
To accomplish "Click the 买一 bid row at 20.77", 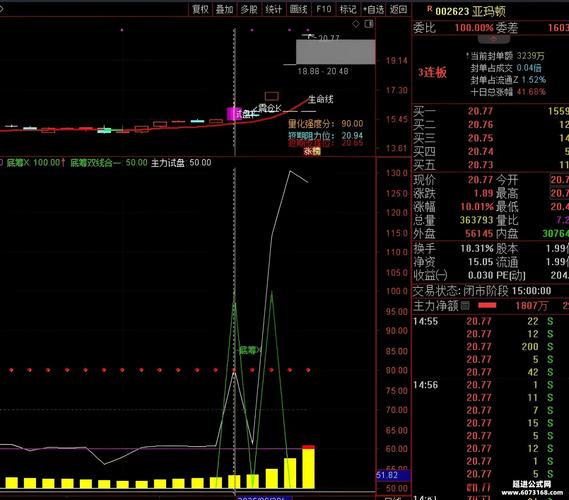I will (491, 111).
